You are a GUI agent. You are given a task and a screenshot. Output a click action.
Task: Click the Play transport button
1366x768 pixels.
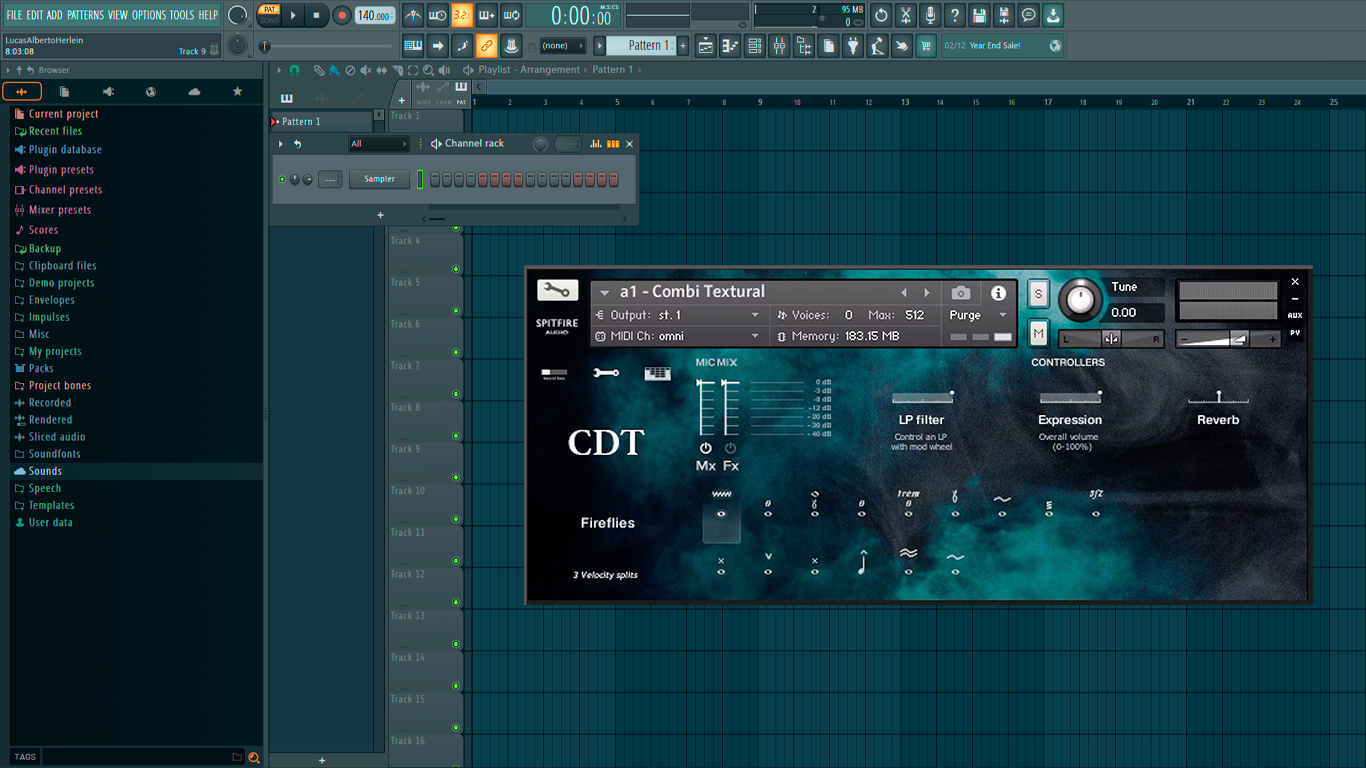(x=293, y=15)
